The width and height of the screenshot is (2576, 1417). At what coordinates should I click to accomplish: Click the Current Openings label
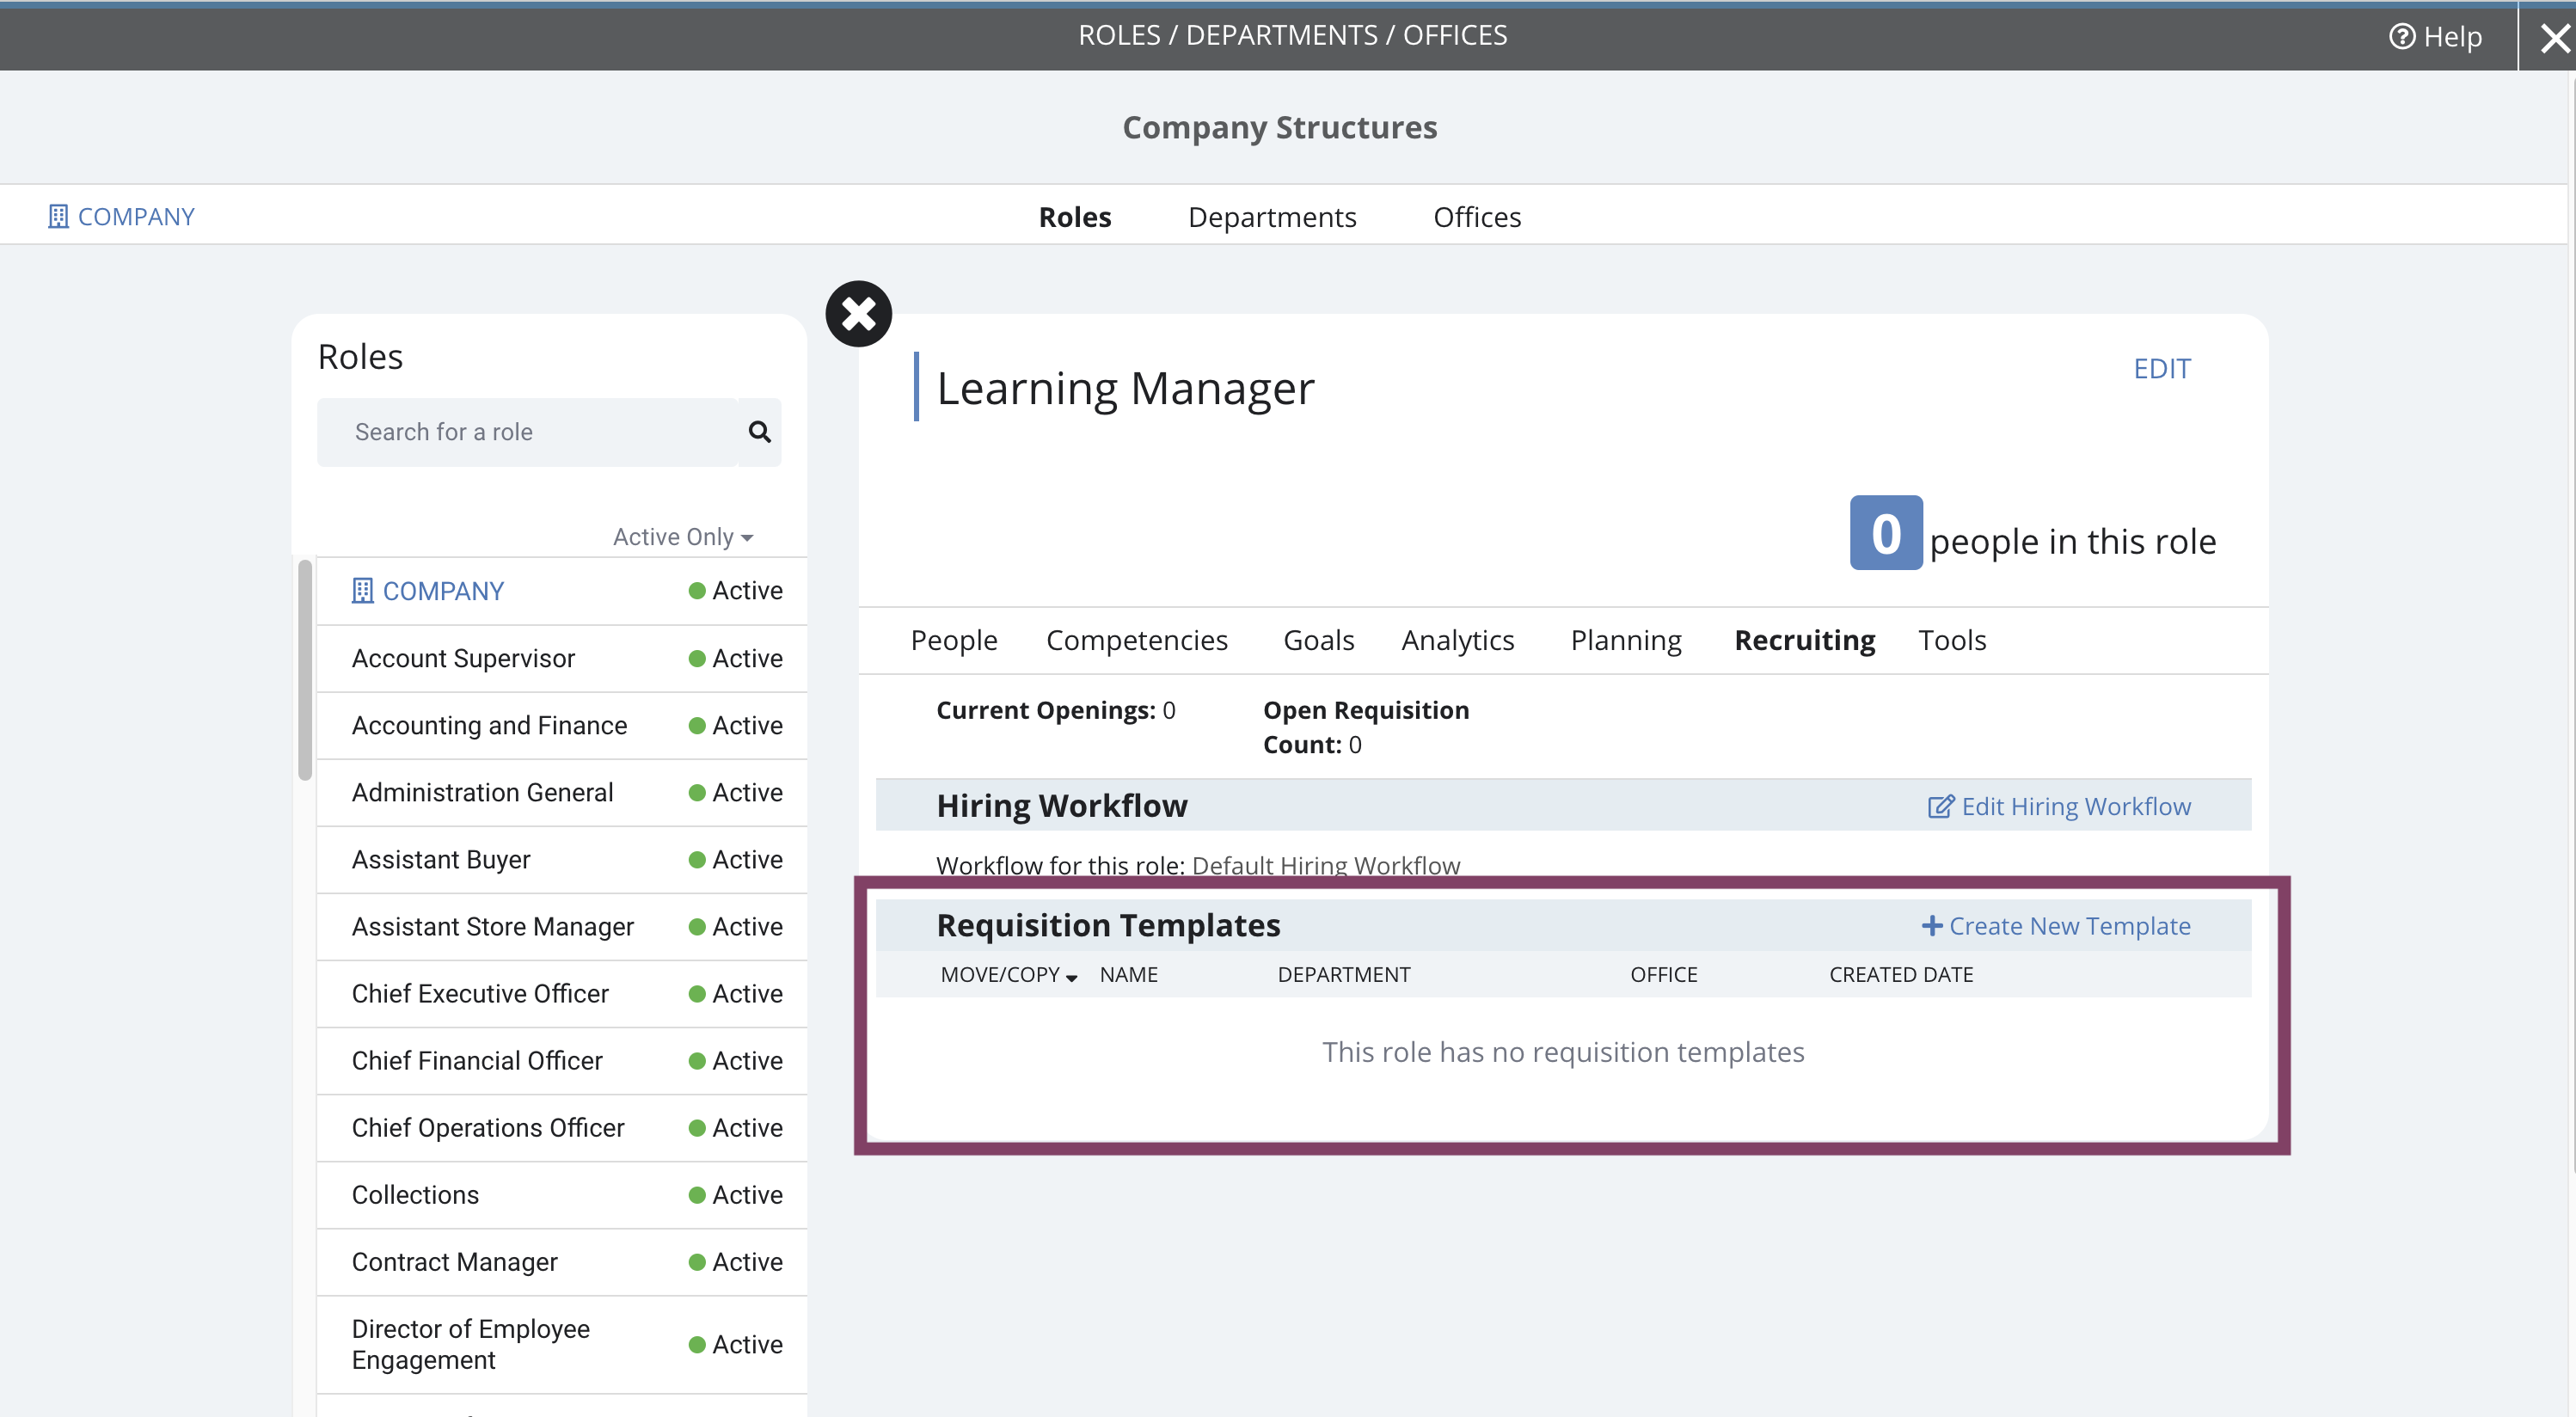click(1045, 710)
